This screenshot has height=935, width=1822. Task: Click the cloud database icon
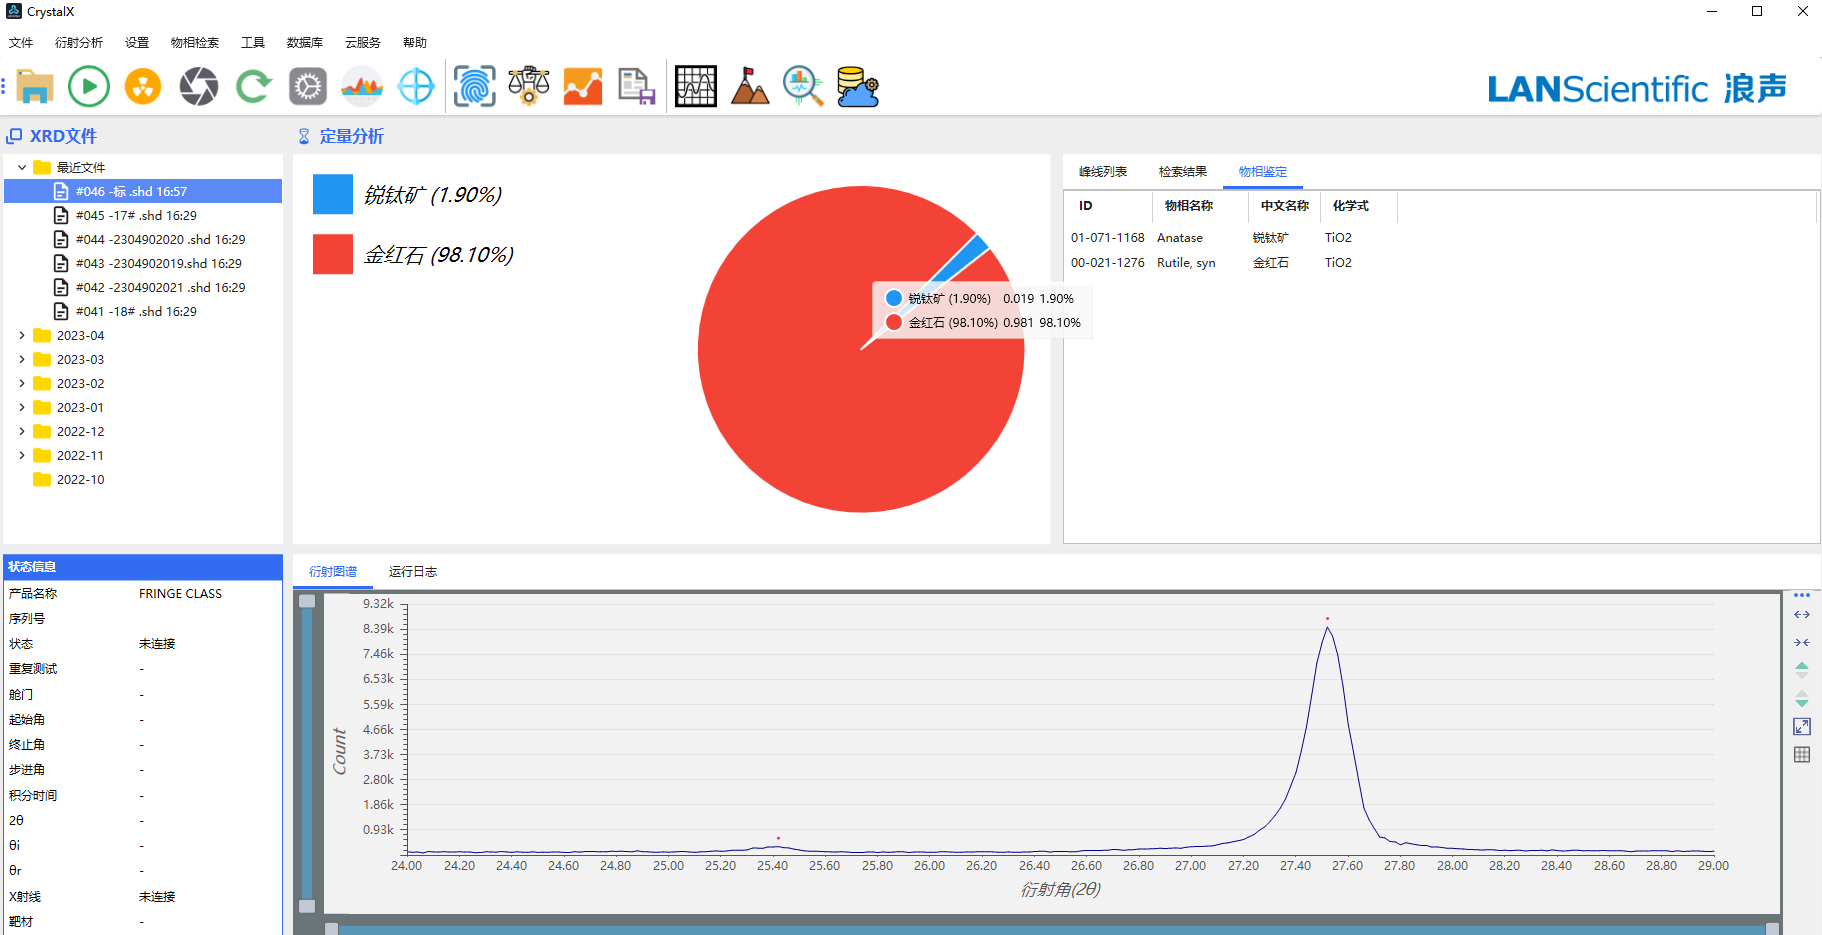tap(857, 87)
